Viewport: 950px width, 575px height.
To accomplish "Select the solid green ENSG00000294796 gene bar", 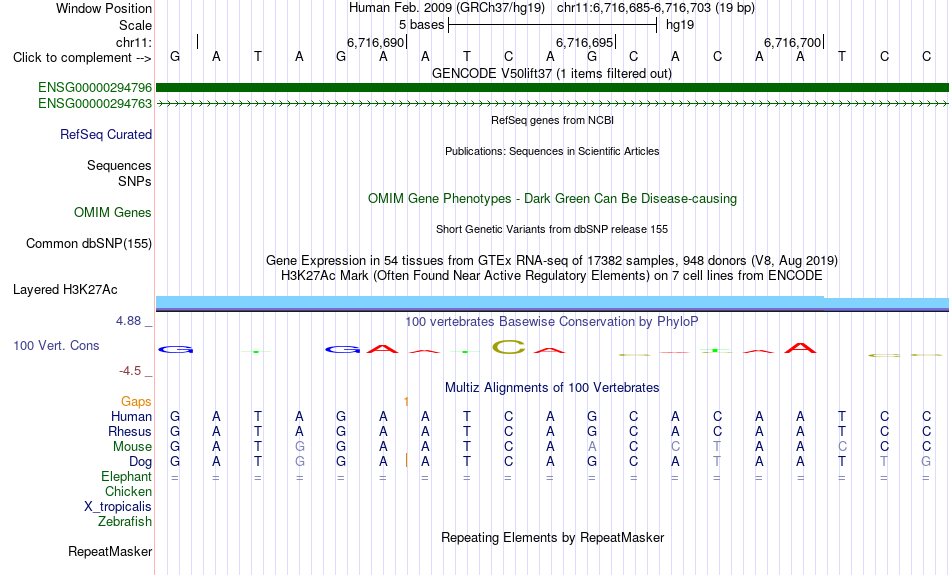I will pos(552,88).
